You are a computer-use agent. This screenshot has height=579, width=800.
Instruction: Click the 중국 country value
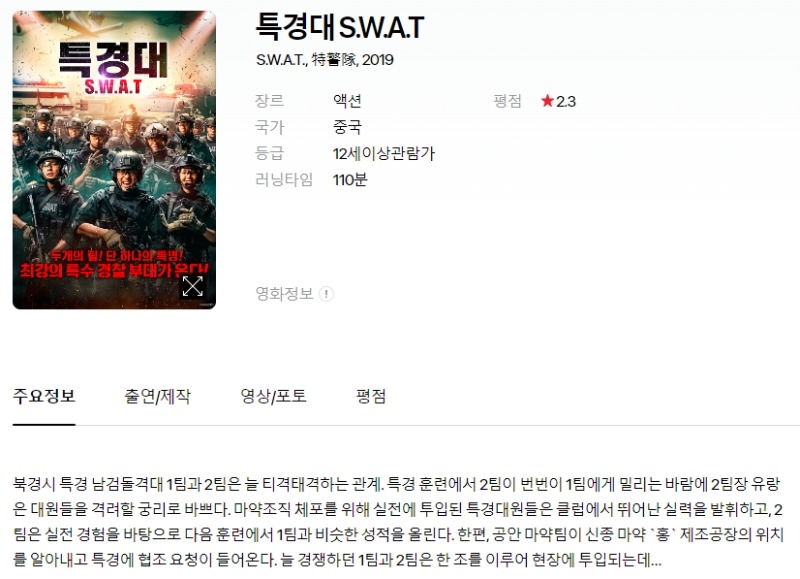[x=347, y=127]
